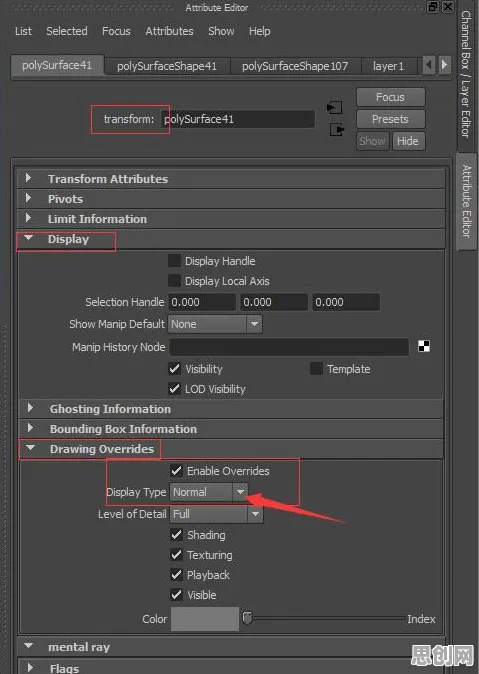Click the Hide button
This screenshot has height=674, width=479.
(408, 141)
